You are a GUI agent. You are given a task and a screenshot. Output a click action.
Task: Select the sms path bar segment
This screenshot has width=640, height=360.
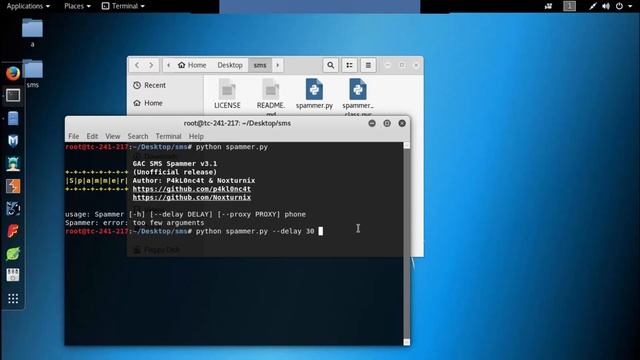pos(260,65)
